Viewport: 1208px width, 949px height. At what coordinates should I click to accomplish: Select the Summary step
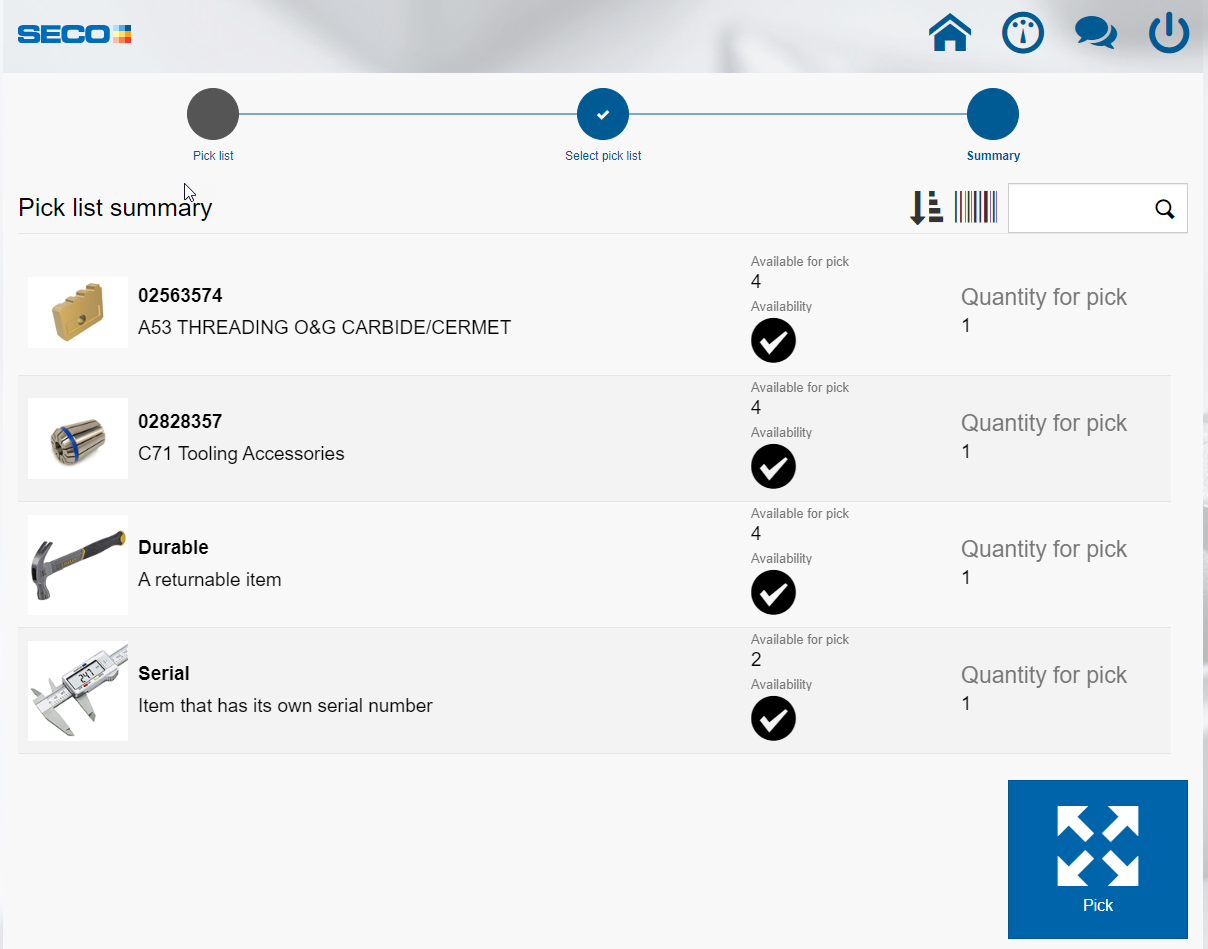[x=993, y=114]
